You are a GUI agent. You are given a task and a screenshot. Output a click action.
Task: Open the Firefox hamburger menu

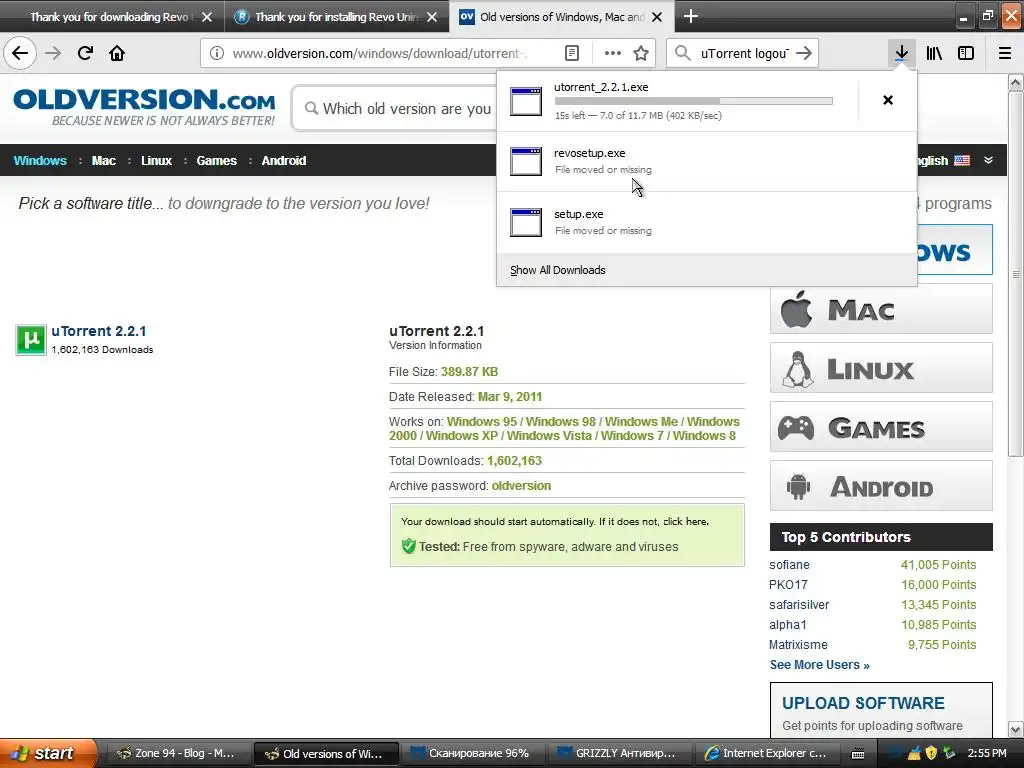[x=1005, y=53]
